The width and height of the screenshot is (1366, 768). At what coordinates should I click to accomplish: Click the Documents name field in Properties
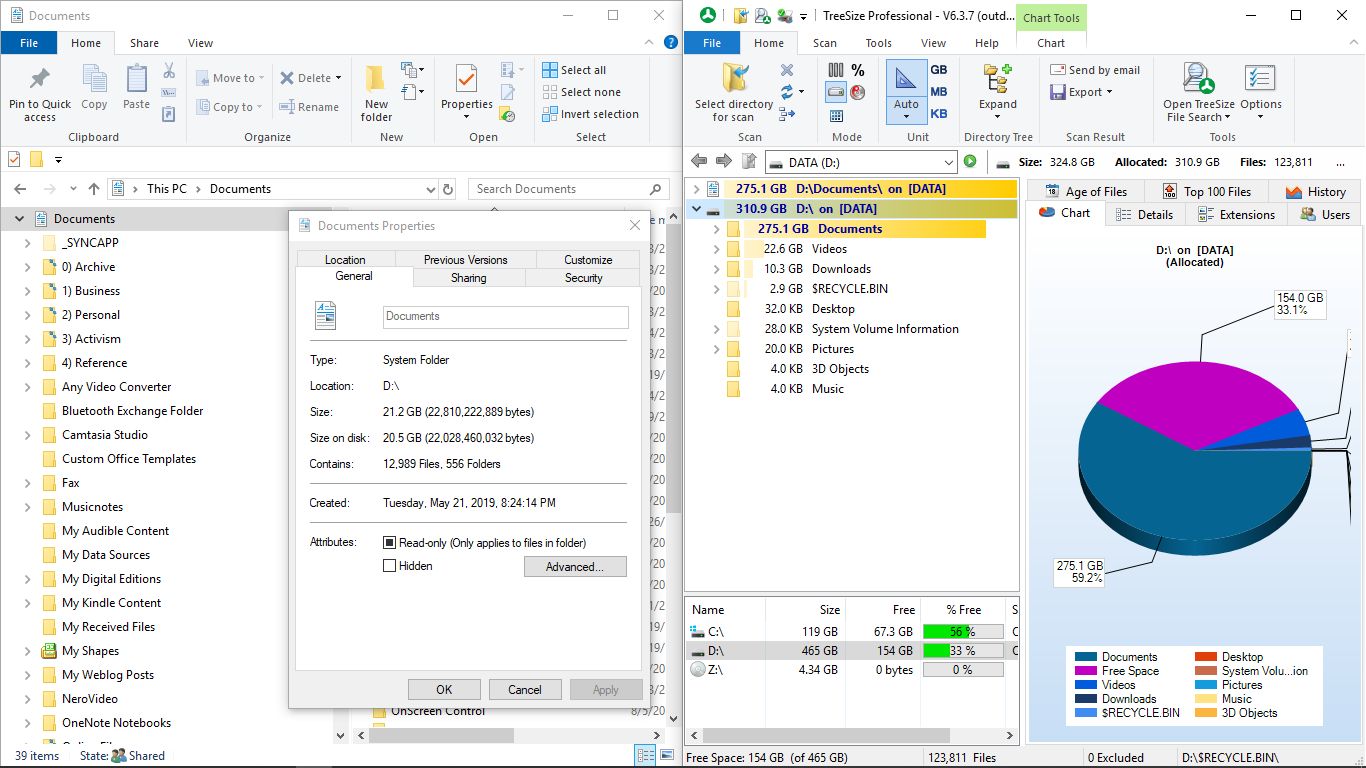[x=506, y=316]
